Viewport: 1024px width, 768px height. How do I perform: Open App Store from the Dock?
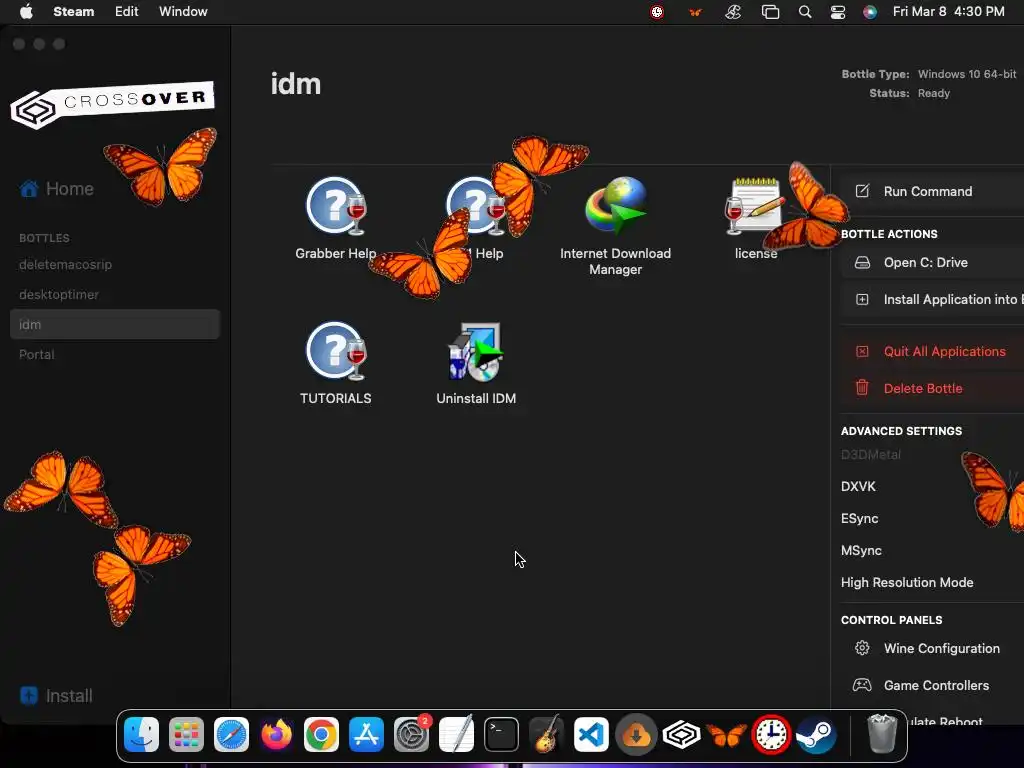[366, 735]
